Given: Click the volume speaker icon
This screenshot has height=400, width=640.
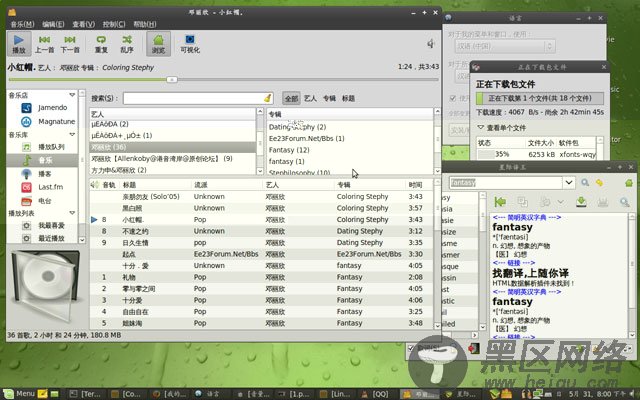Looking at the screenshot, I should [431, 43].
